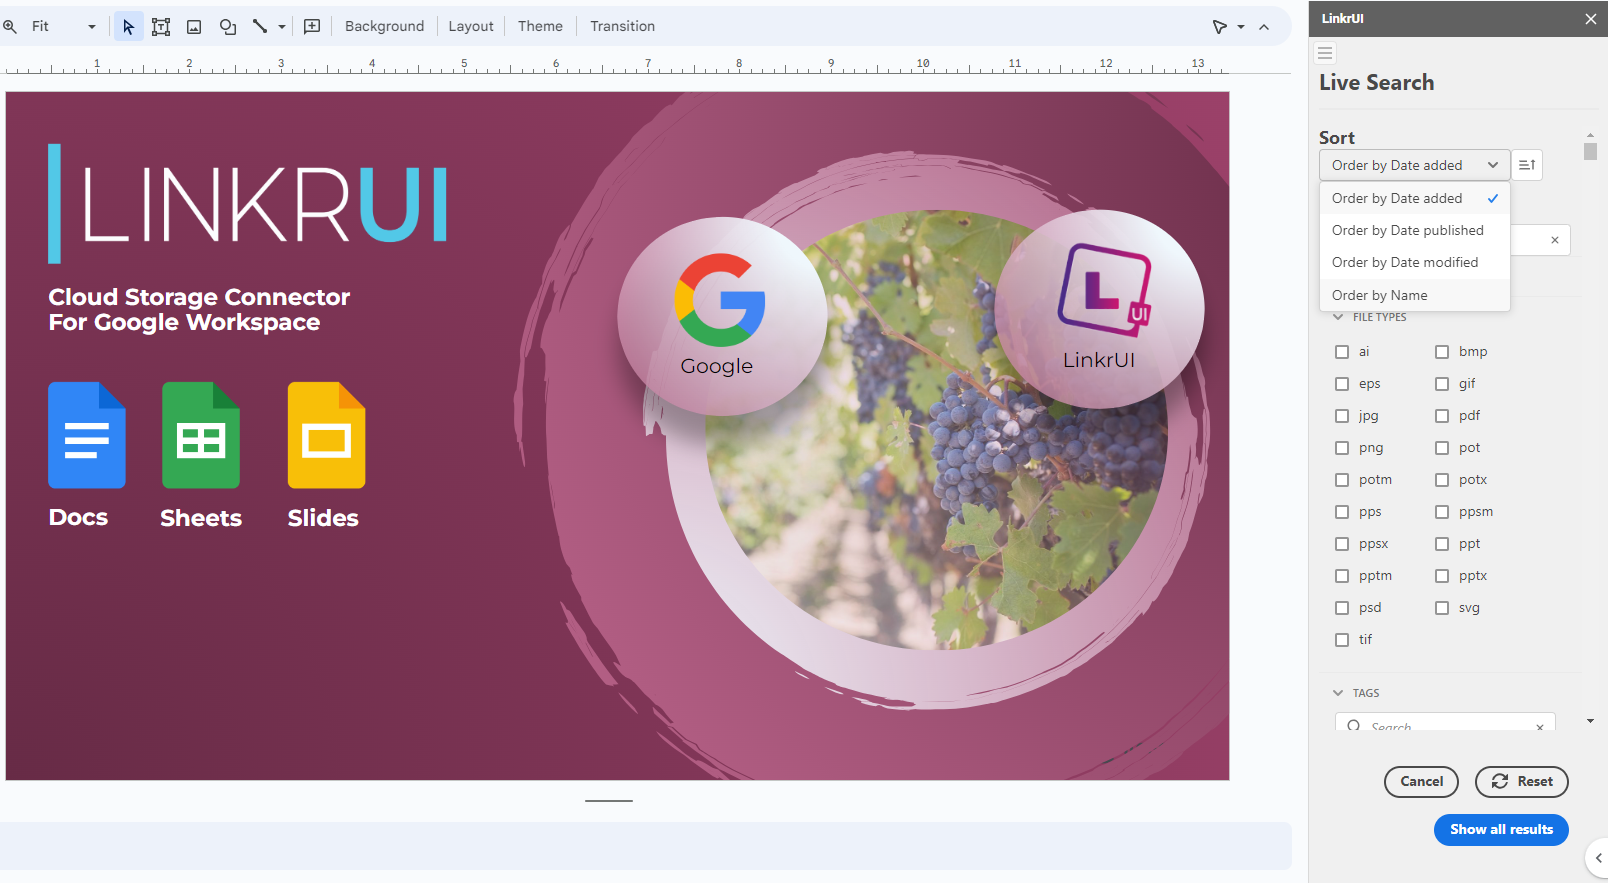Image resolution: width=1608 pixels, height=883 pixels.
Task: Open the Theme panel
Action: click(x=540, y=27)
